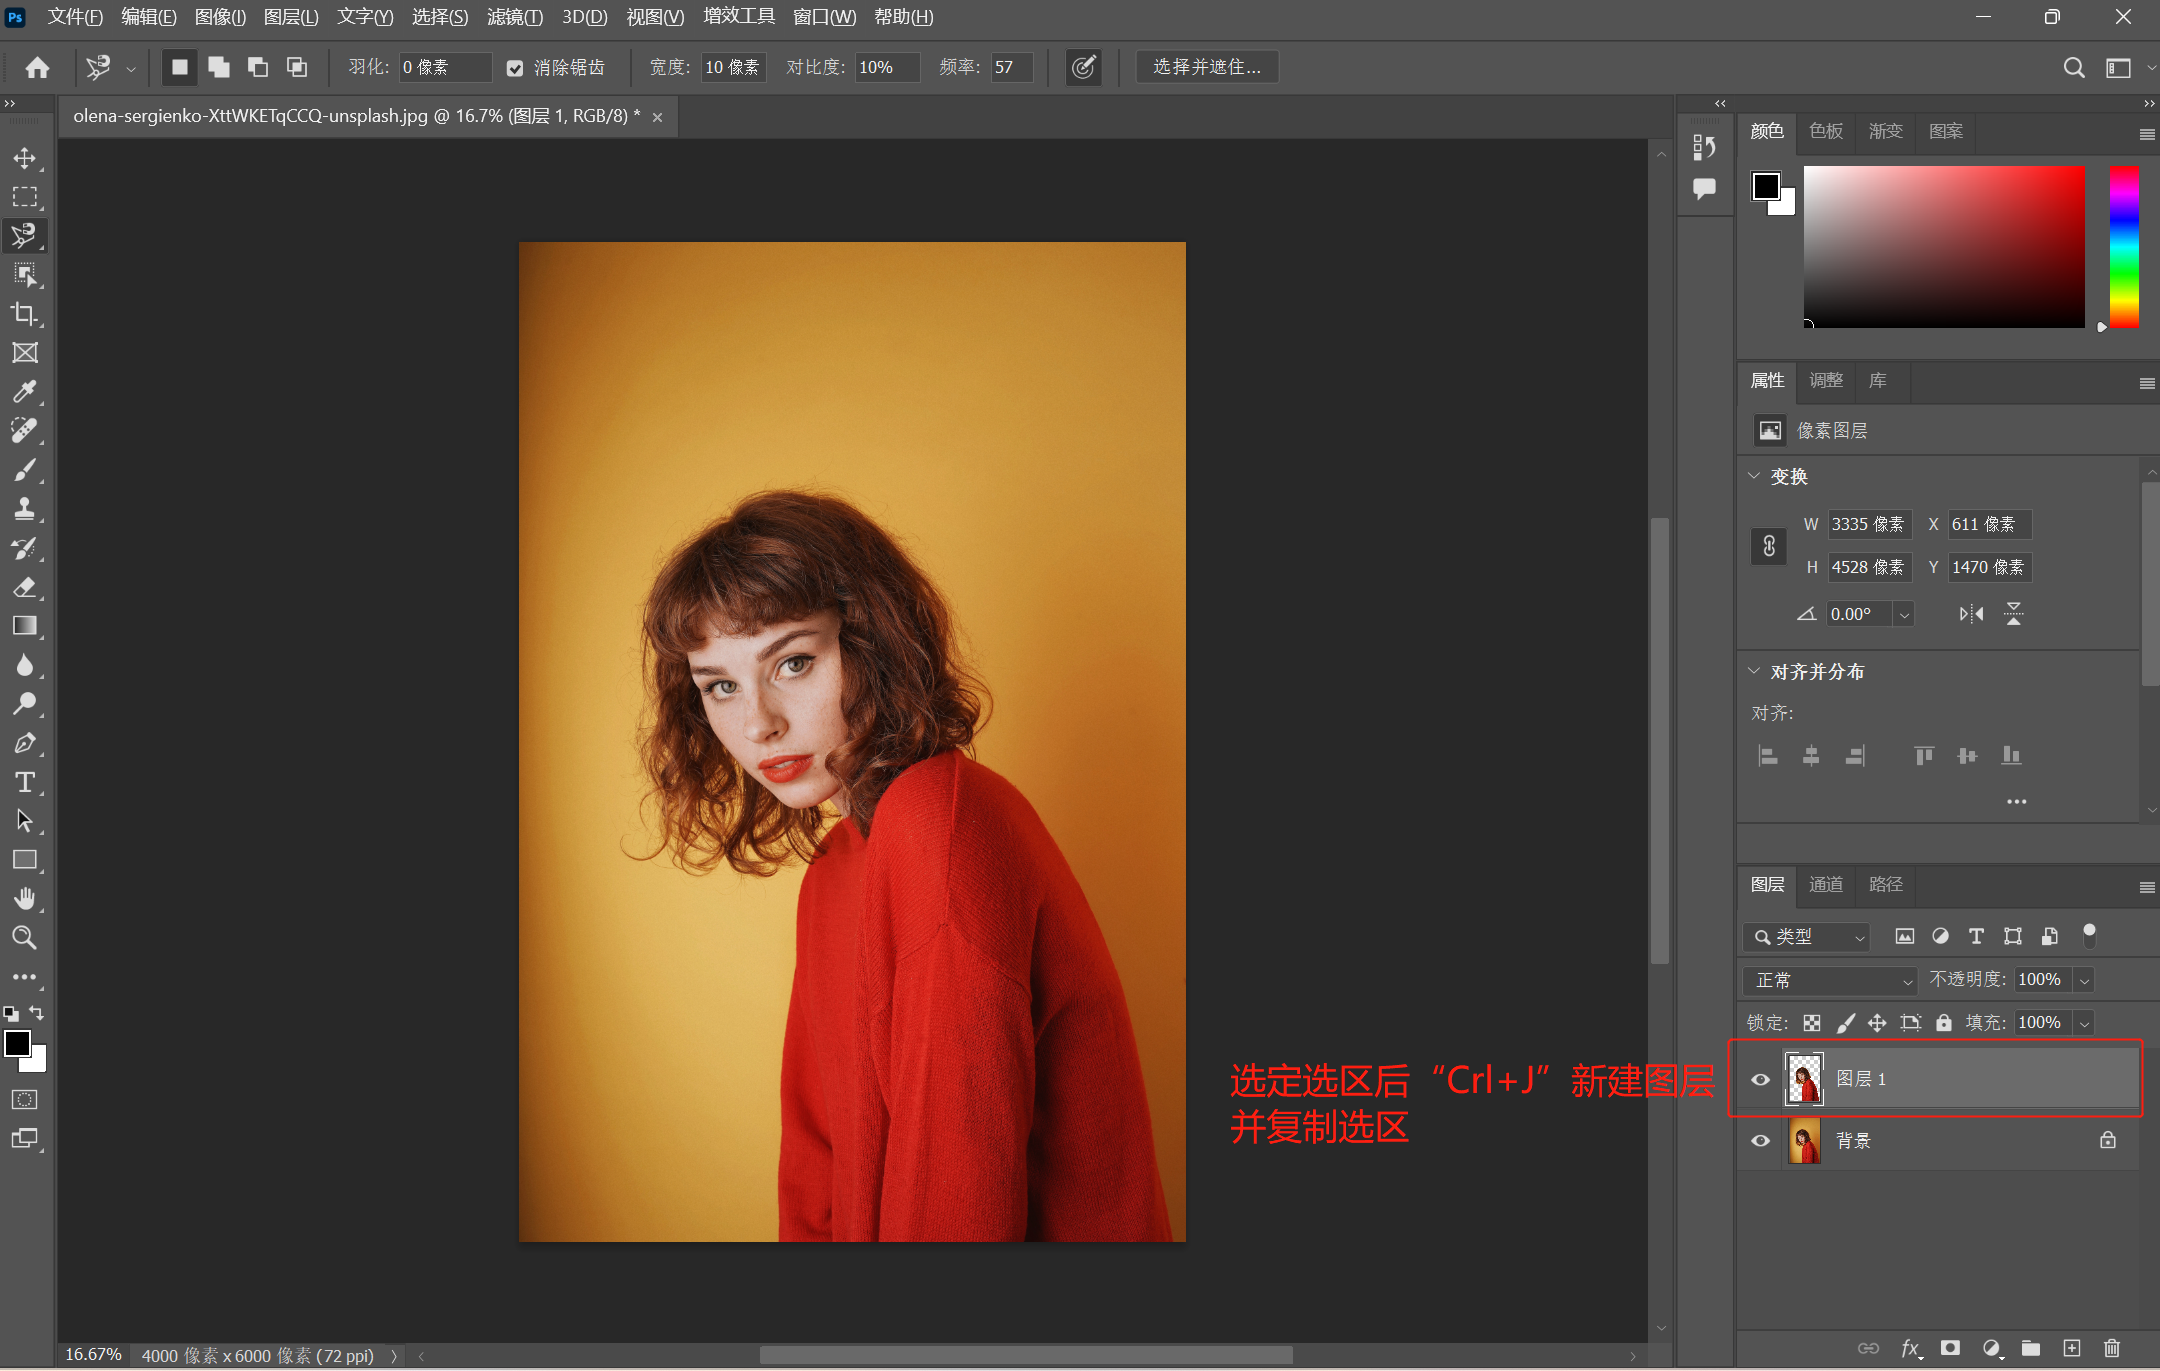This screenshot has width=2160, height=1371.
Task: Open the 文件(F) menu
Action: (76, 17)
